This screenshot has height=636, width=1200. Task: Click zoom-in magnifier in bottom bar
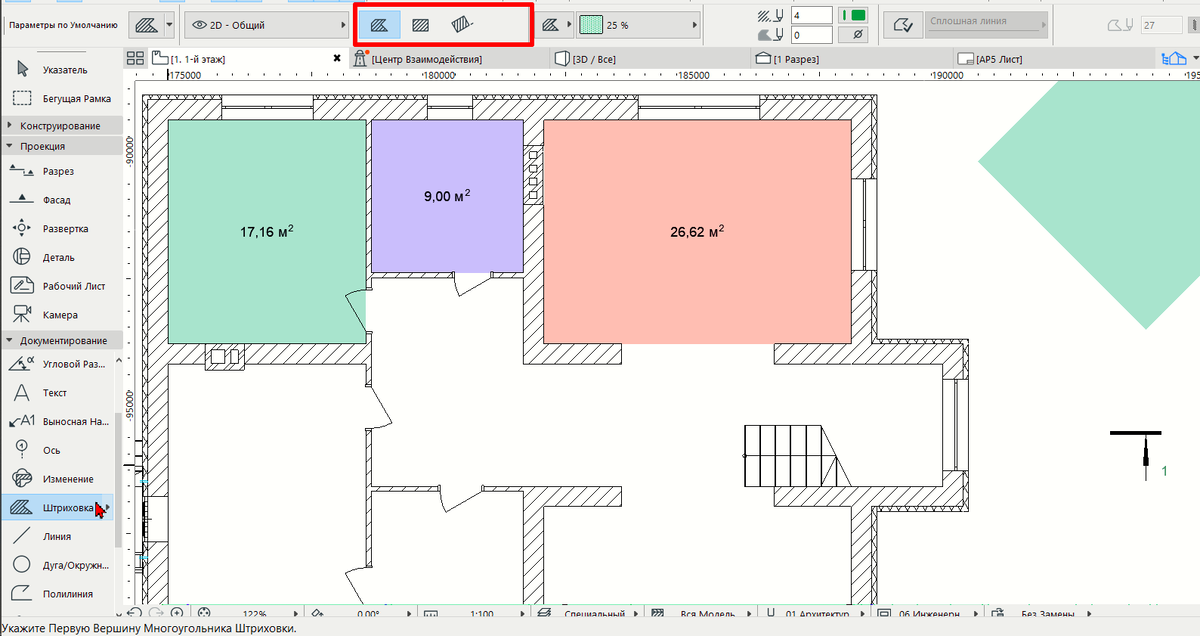pyautogui.click(x=176, y=613)
